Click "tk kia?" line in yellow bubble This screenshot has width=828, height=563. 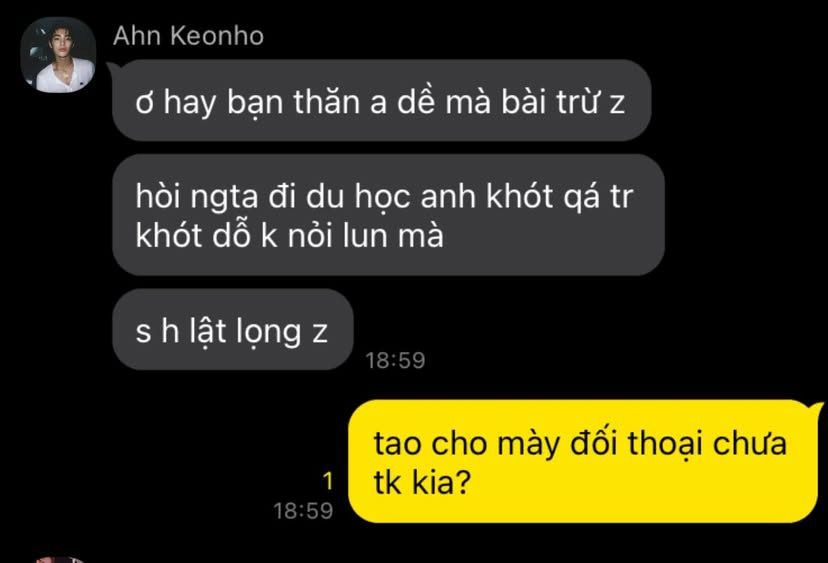tap(422, 482)
